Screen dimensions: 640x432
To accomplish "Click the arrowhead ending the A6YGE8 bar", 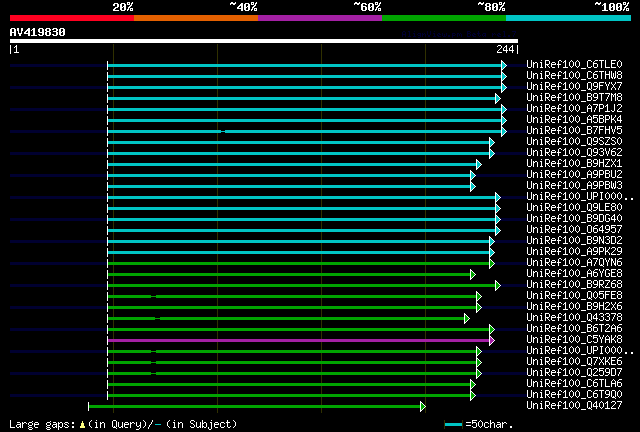I will (x=473, y=274).
